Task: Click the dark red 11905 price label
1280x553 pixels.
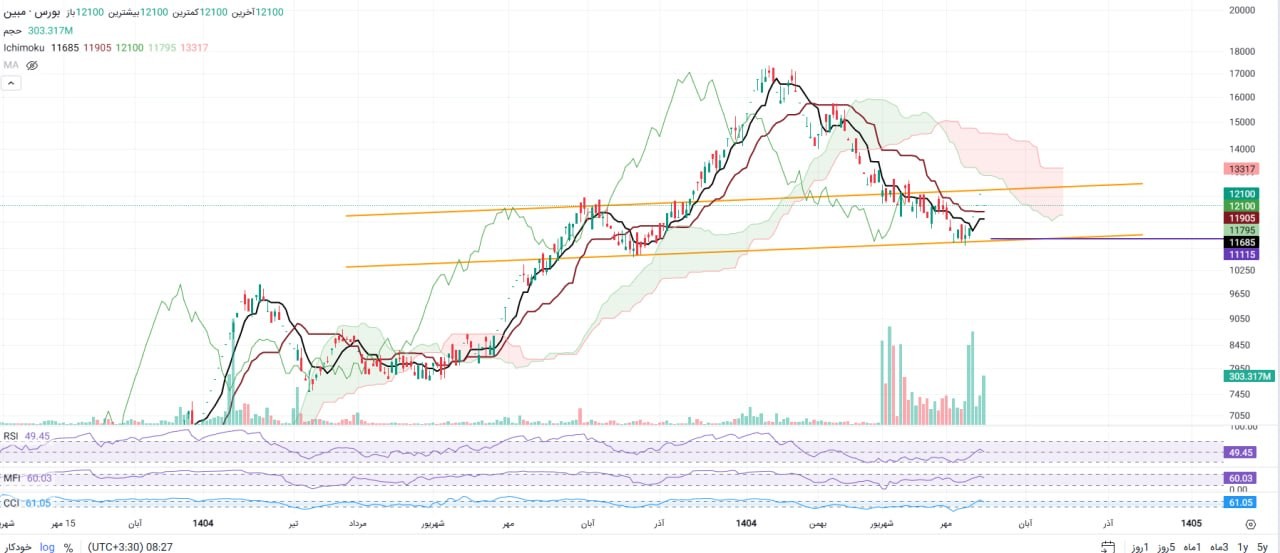Action: pyautogui.click(x=1242, y=218)
